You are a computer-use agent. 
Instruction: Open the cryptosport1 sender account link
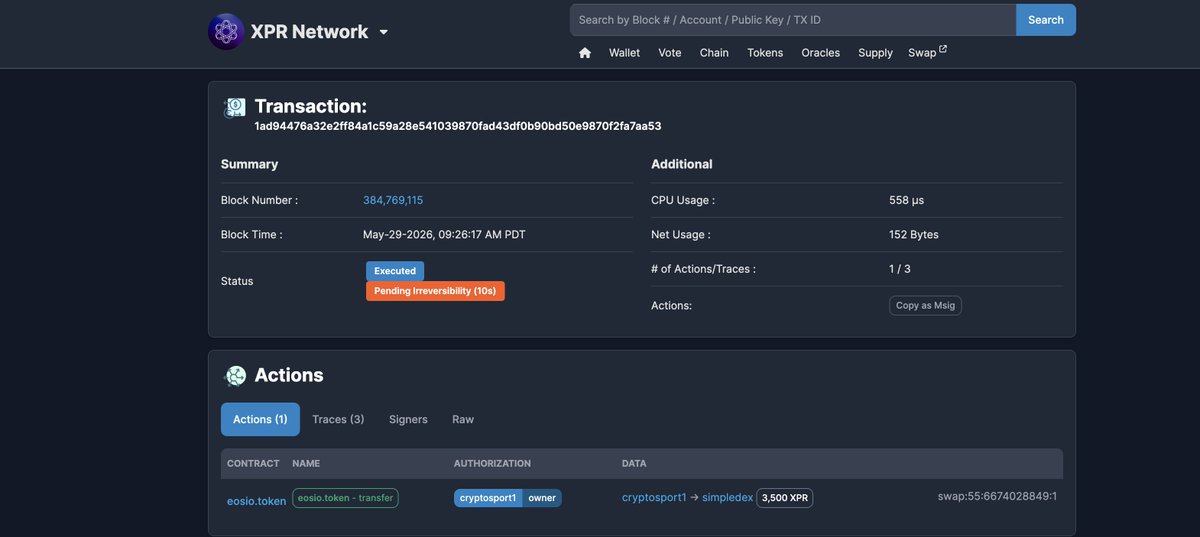pos(654,497)
